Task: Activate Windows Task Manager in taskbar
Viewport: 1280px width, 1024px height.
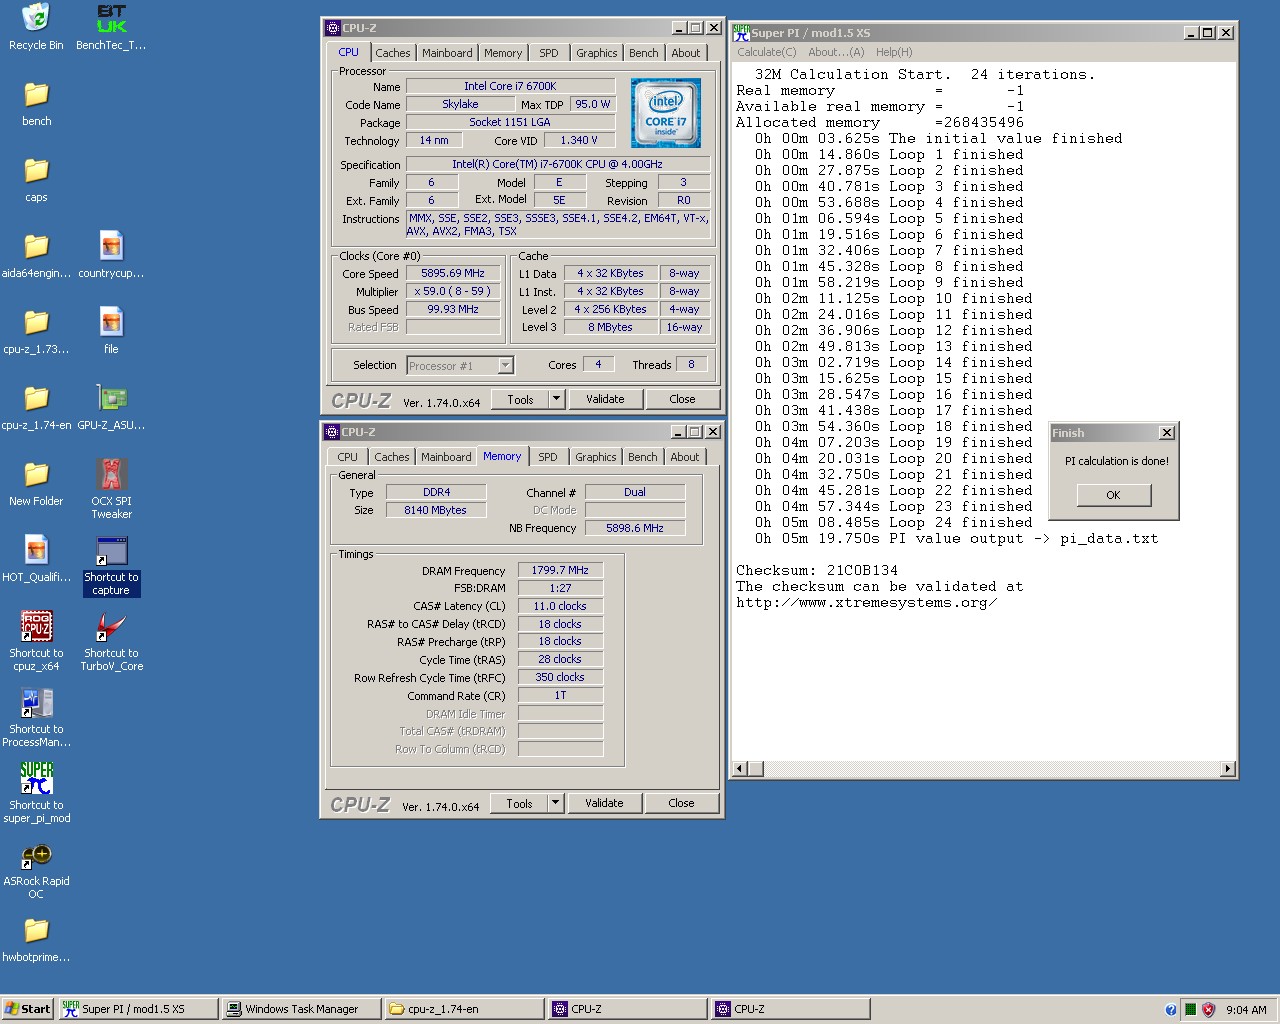Action: click(x=301, y=1009)
